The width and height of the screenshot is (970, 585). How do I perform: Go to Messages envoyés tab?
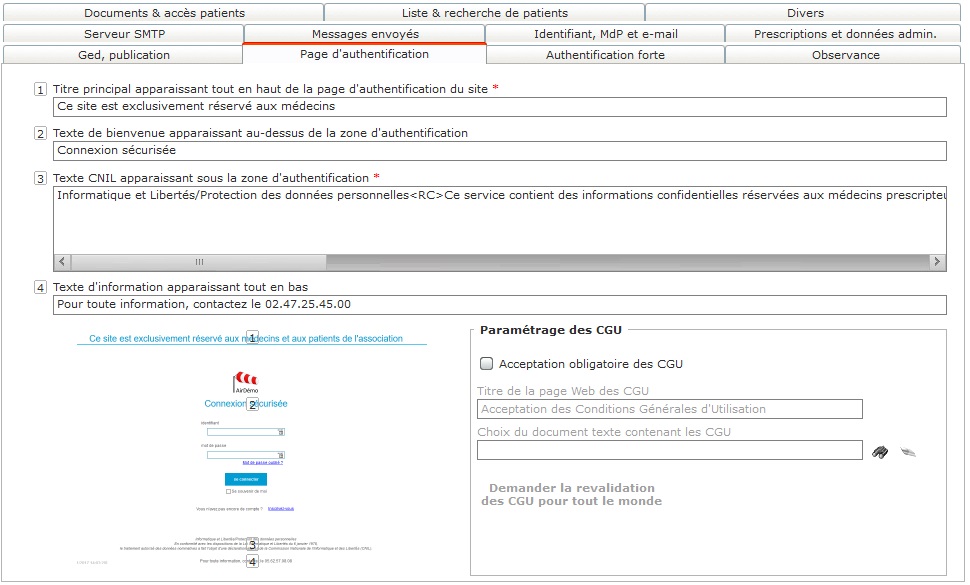coord(365,34)
